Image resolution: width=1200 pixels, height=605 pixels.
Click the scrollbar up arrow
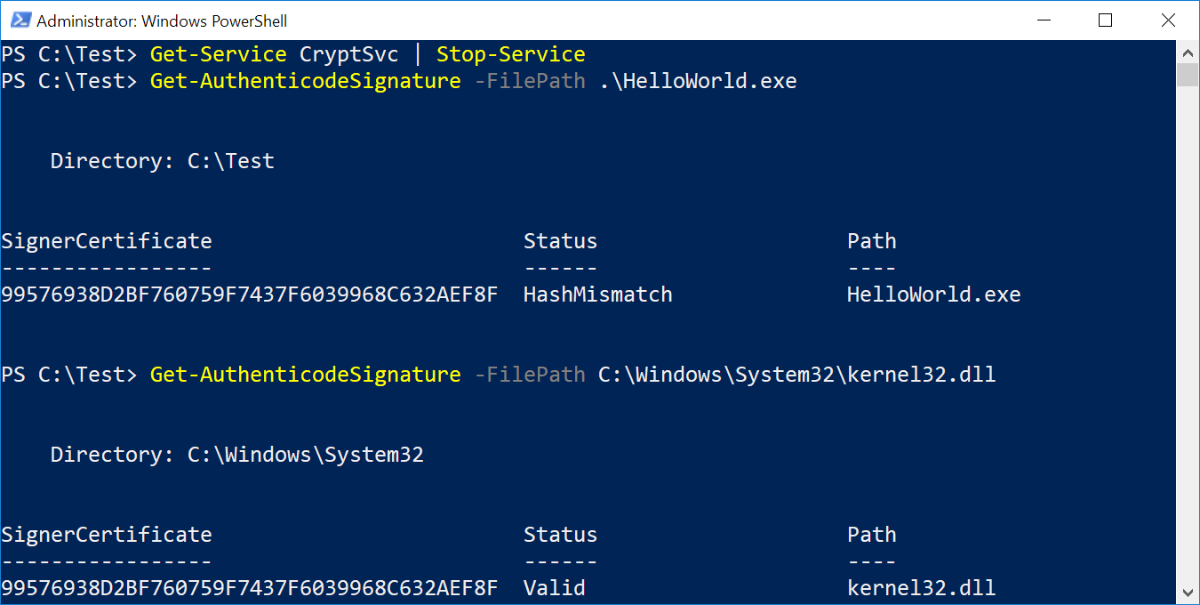click(x=1188, y=50)
